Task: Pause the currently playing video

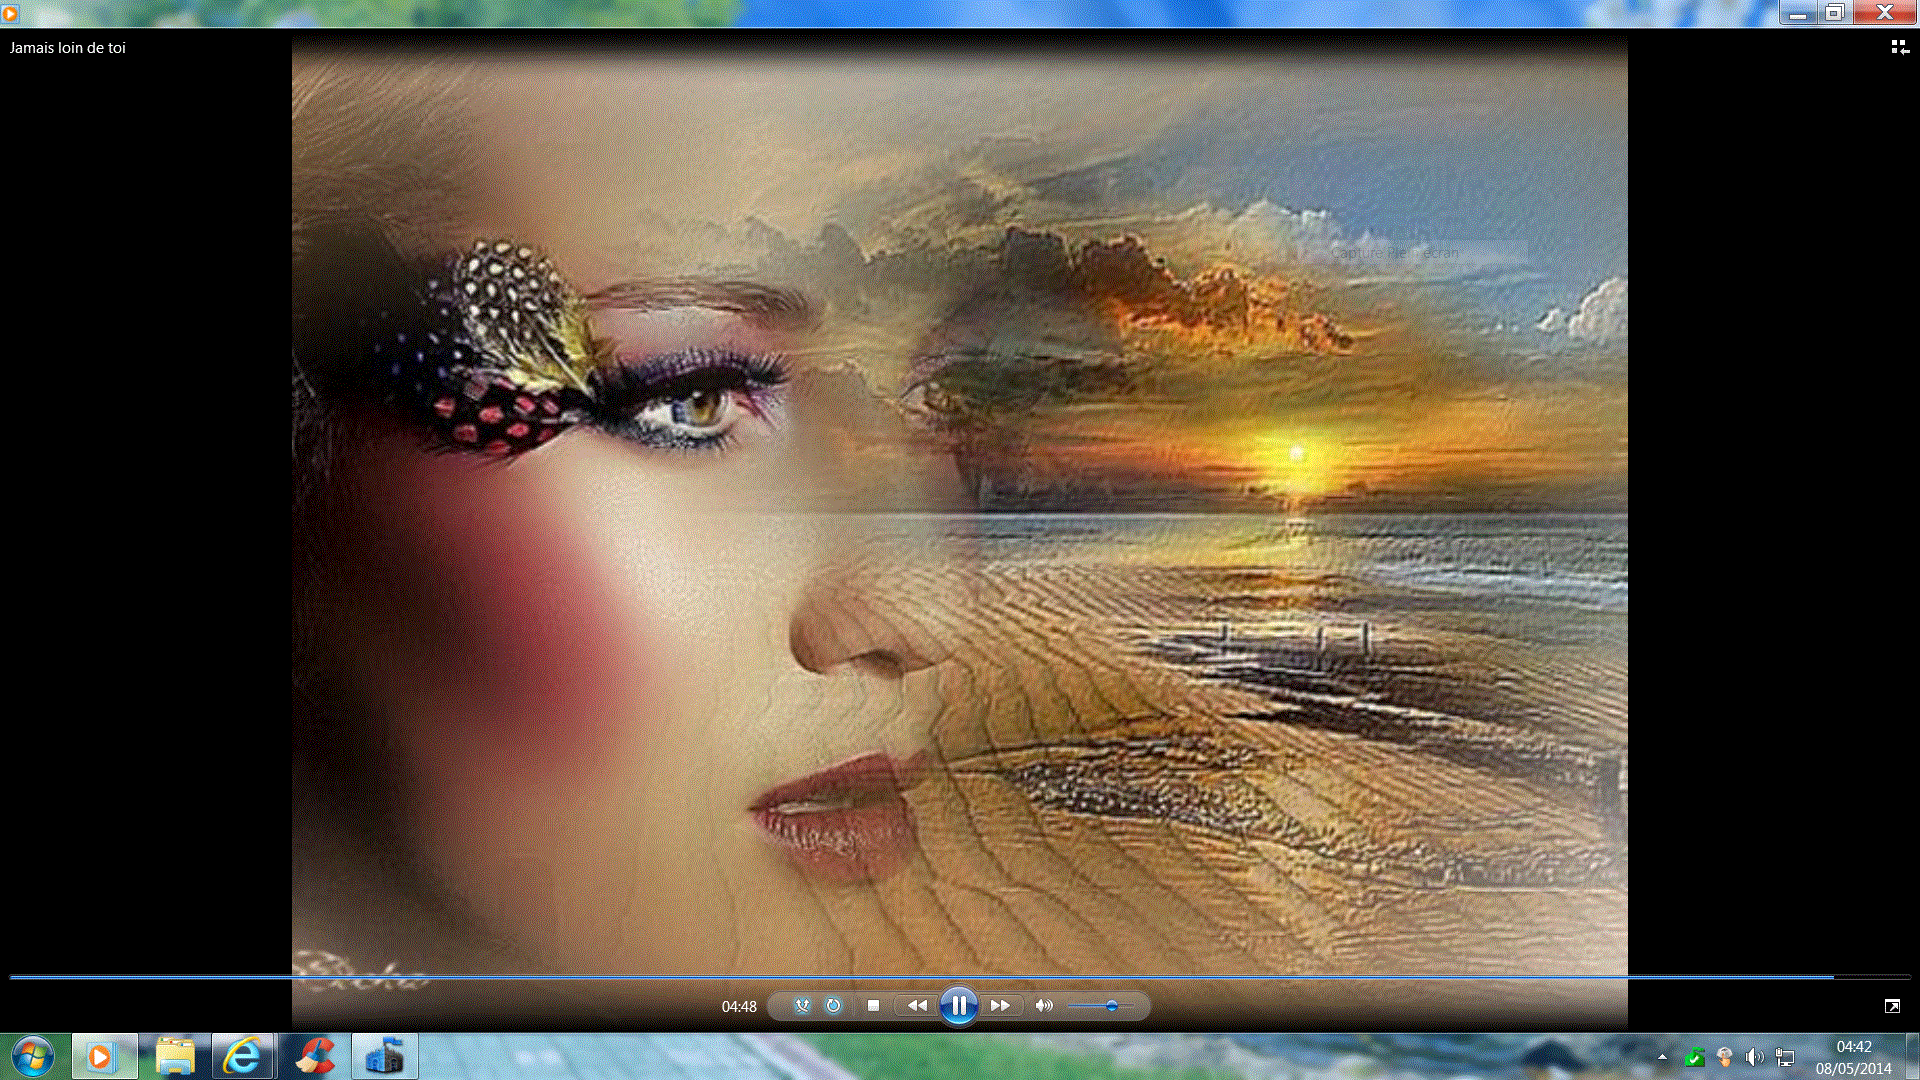Action: tap(958, 1006)
